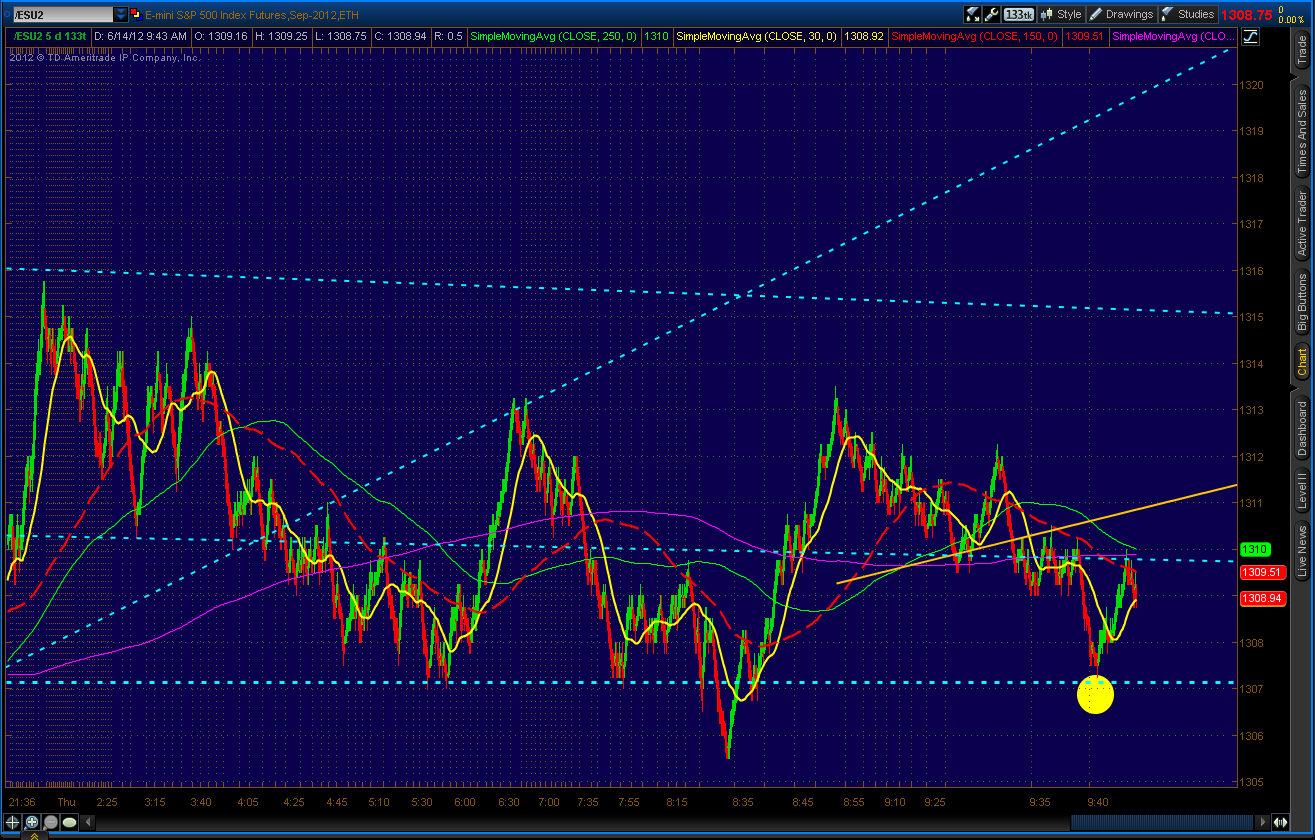The image size is (1315, 840).
Task: Open the Drawings menu
Action: coord(1122,14)
